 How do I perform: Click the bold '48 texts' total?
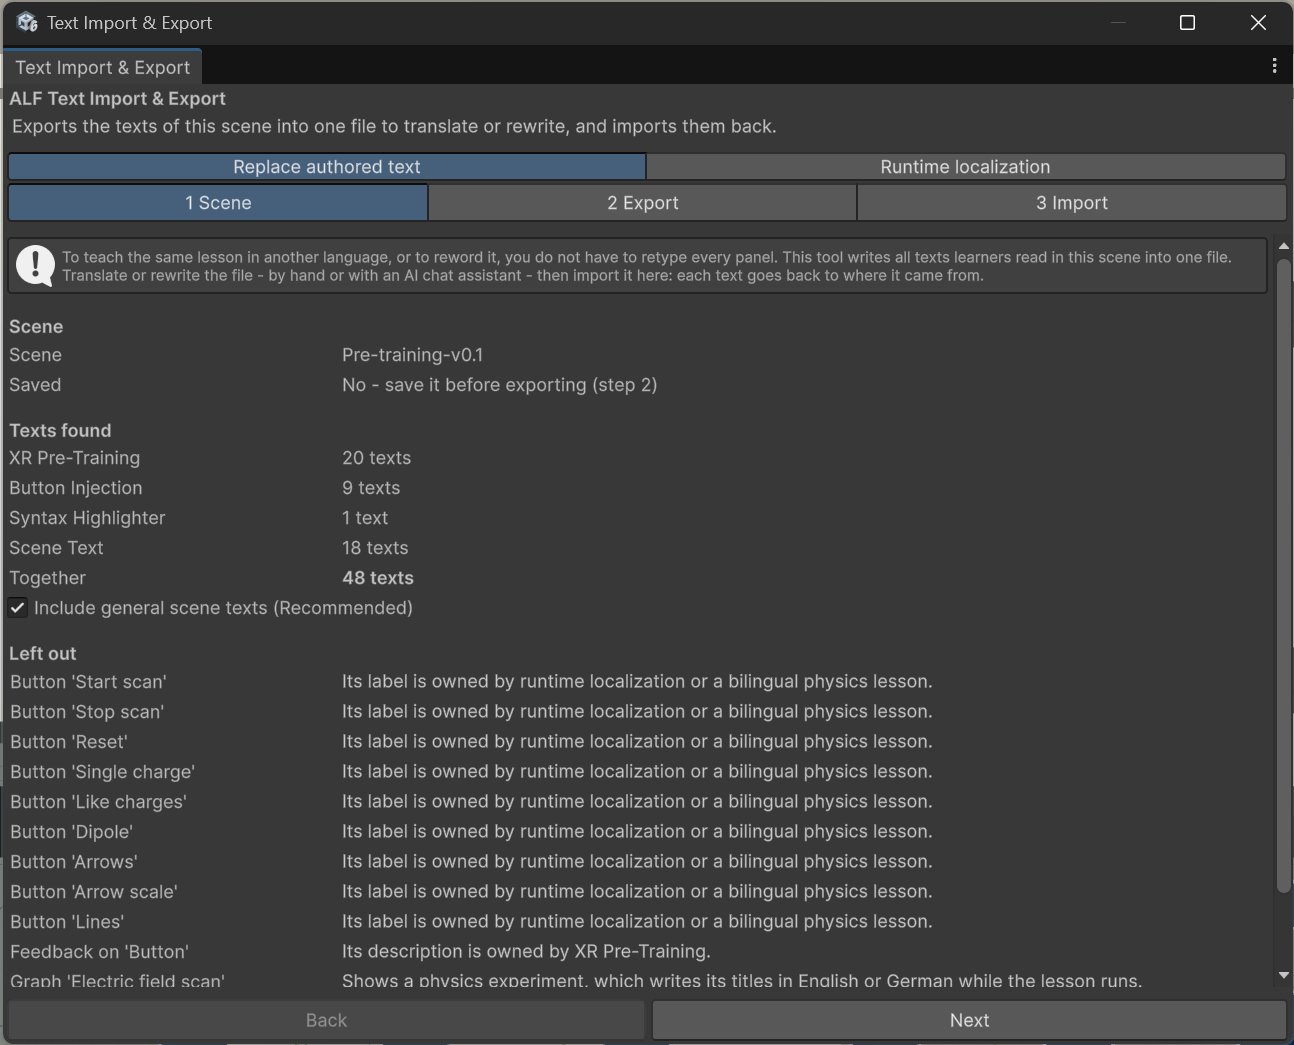(x=378, y=578)
